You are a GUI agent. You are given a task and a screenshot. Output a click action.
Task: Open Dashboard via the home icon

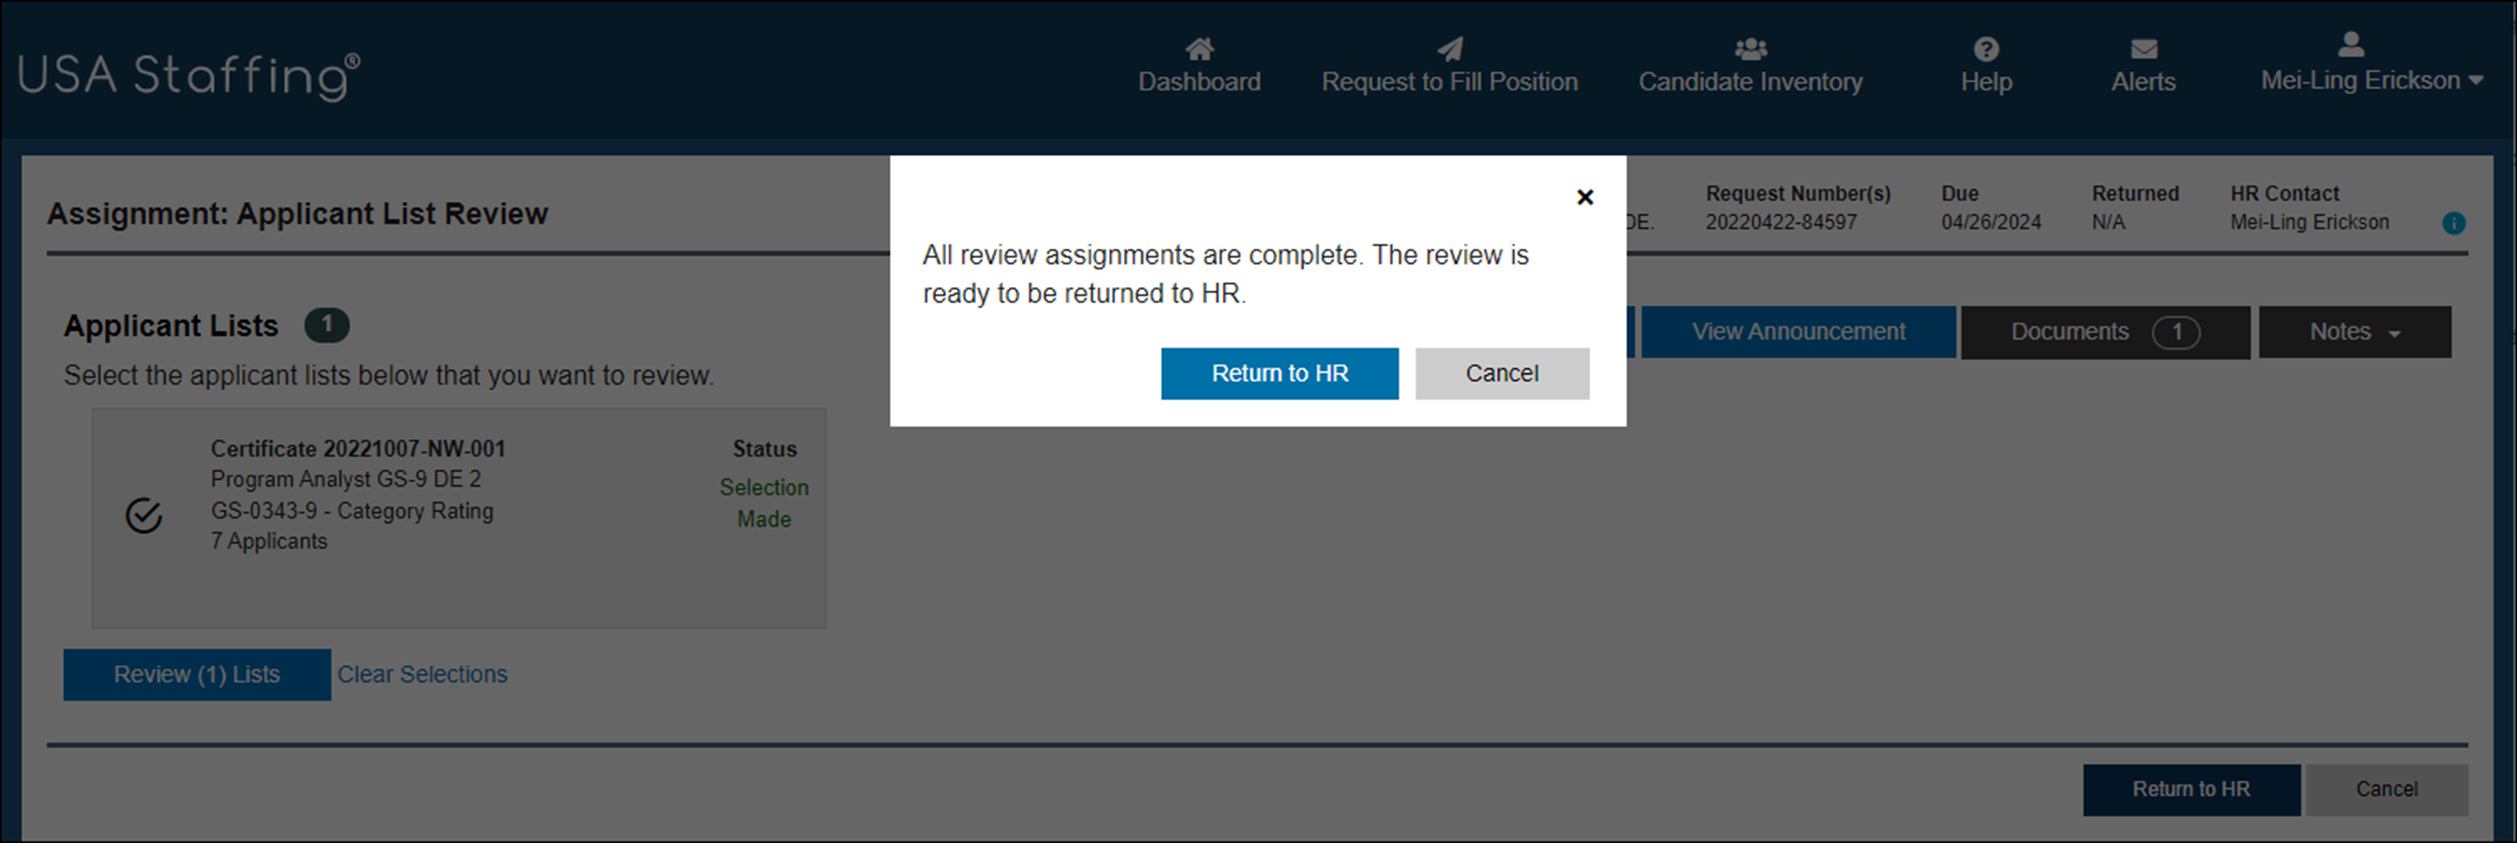pos(1199,49)
